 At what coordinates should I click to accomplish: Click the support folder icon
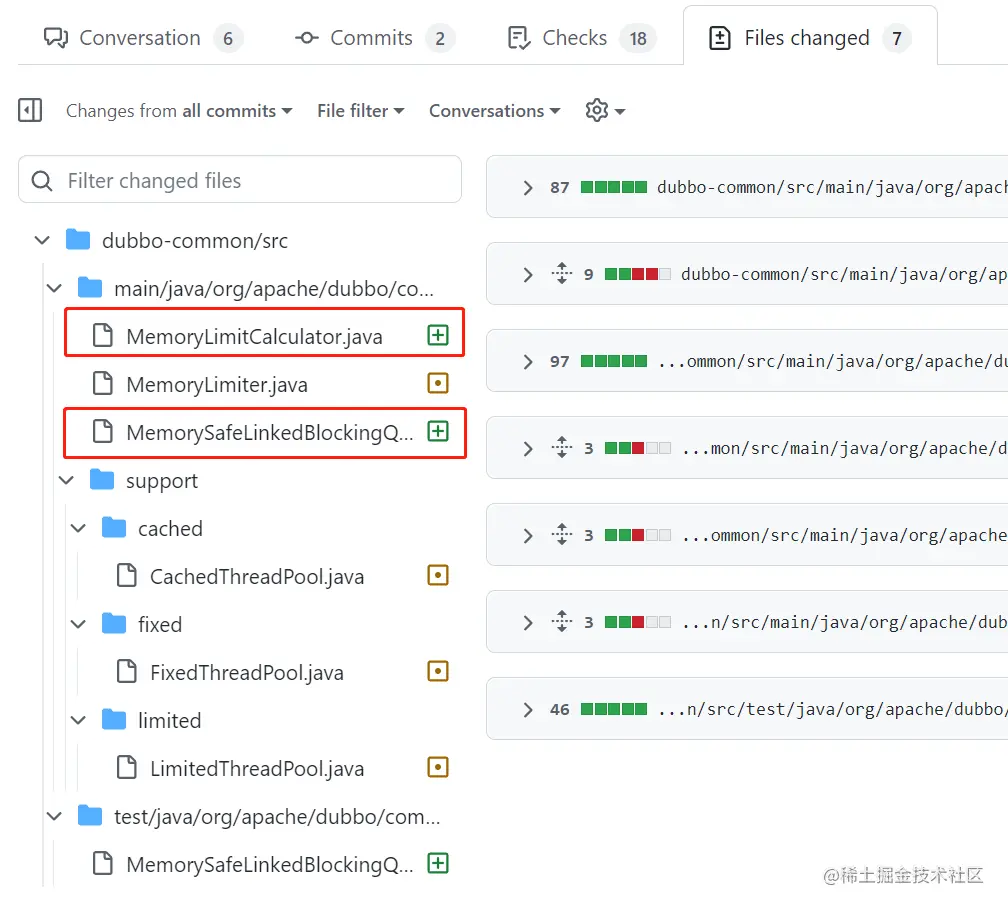click(x=102, y=480)
